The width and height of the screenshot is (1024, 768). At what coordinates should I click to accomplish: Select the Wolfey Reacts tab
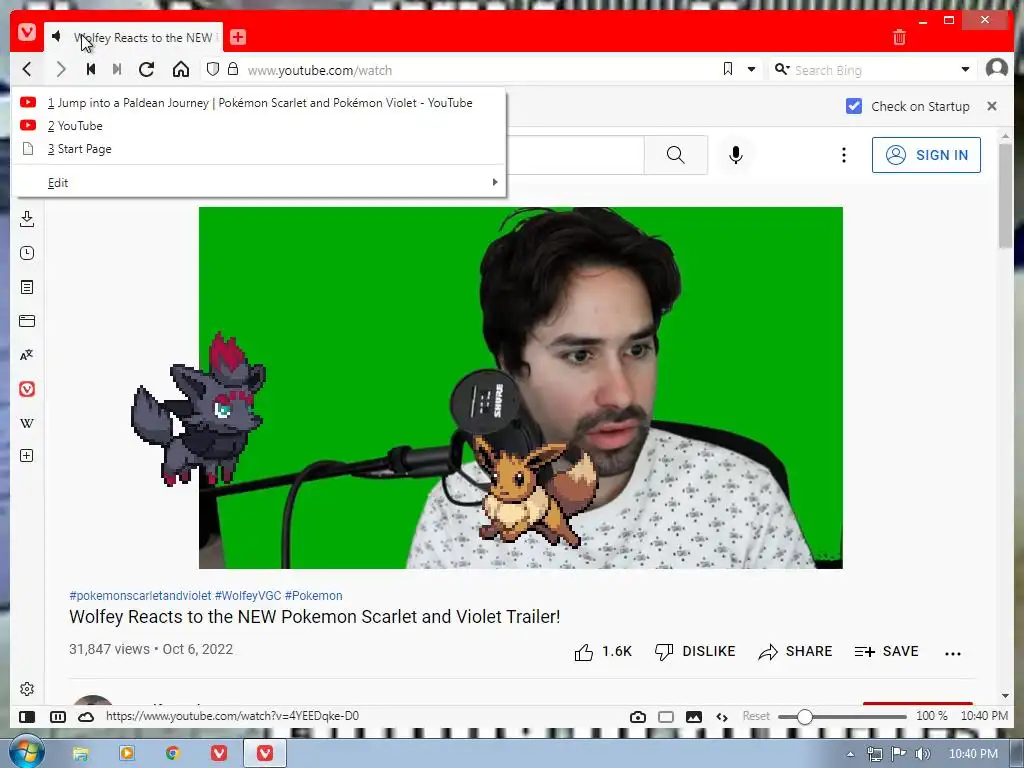point(134,37)
